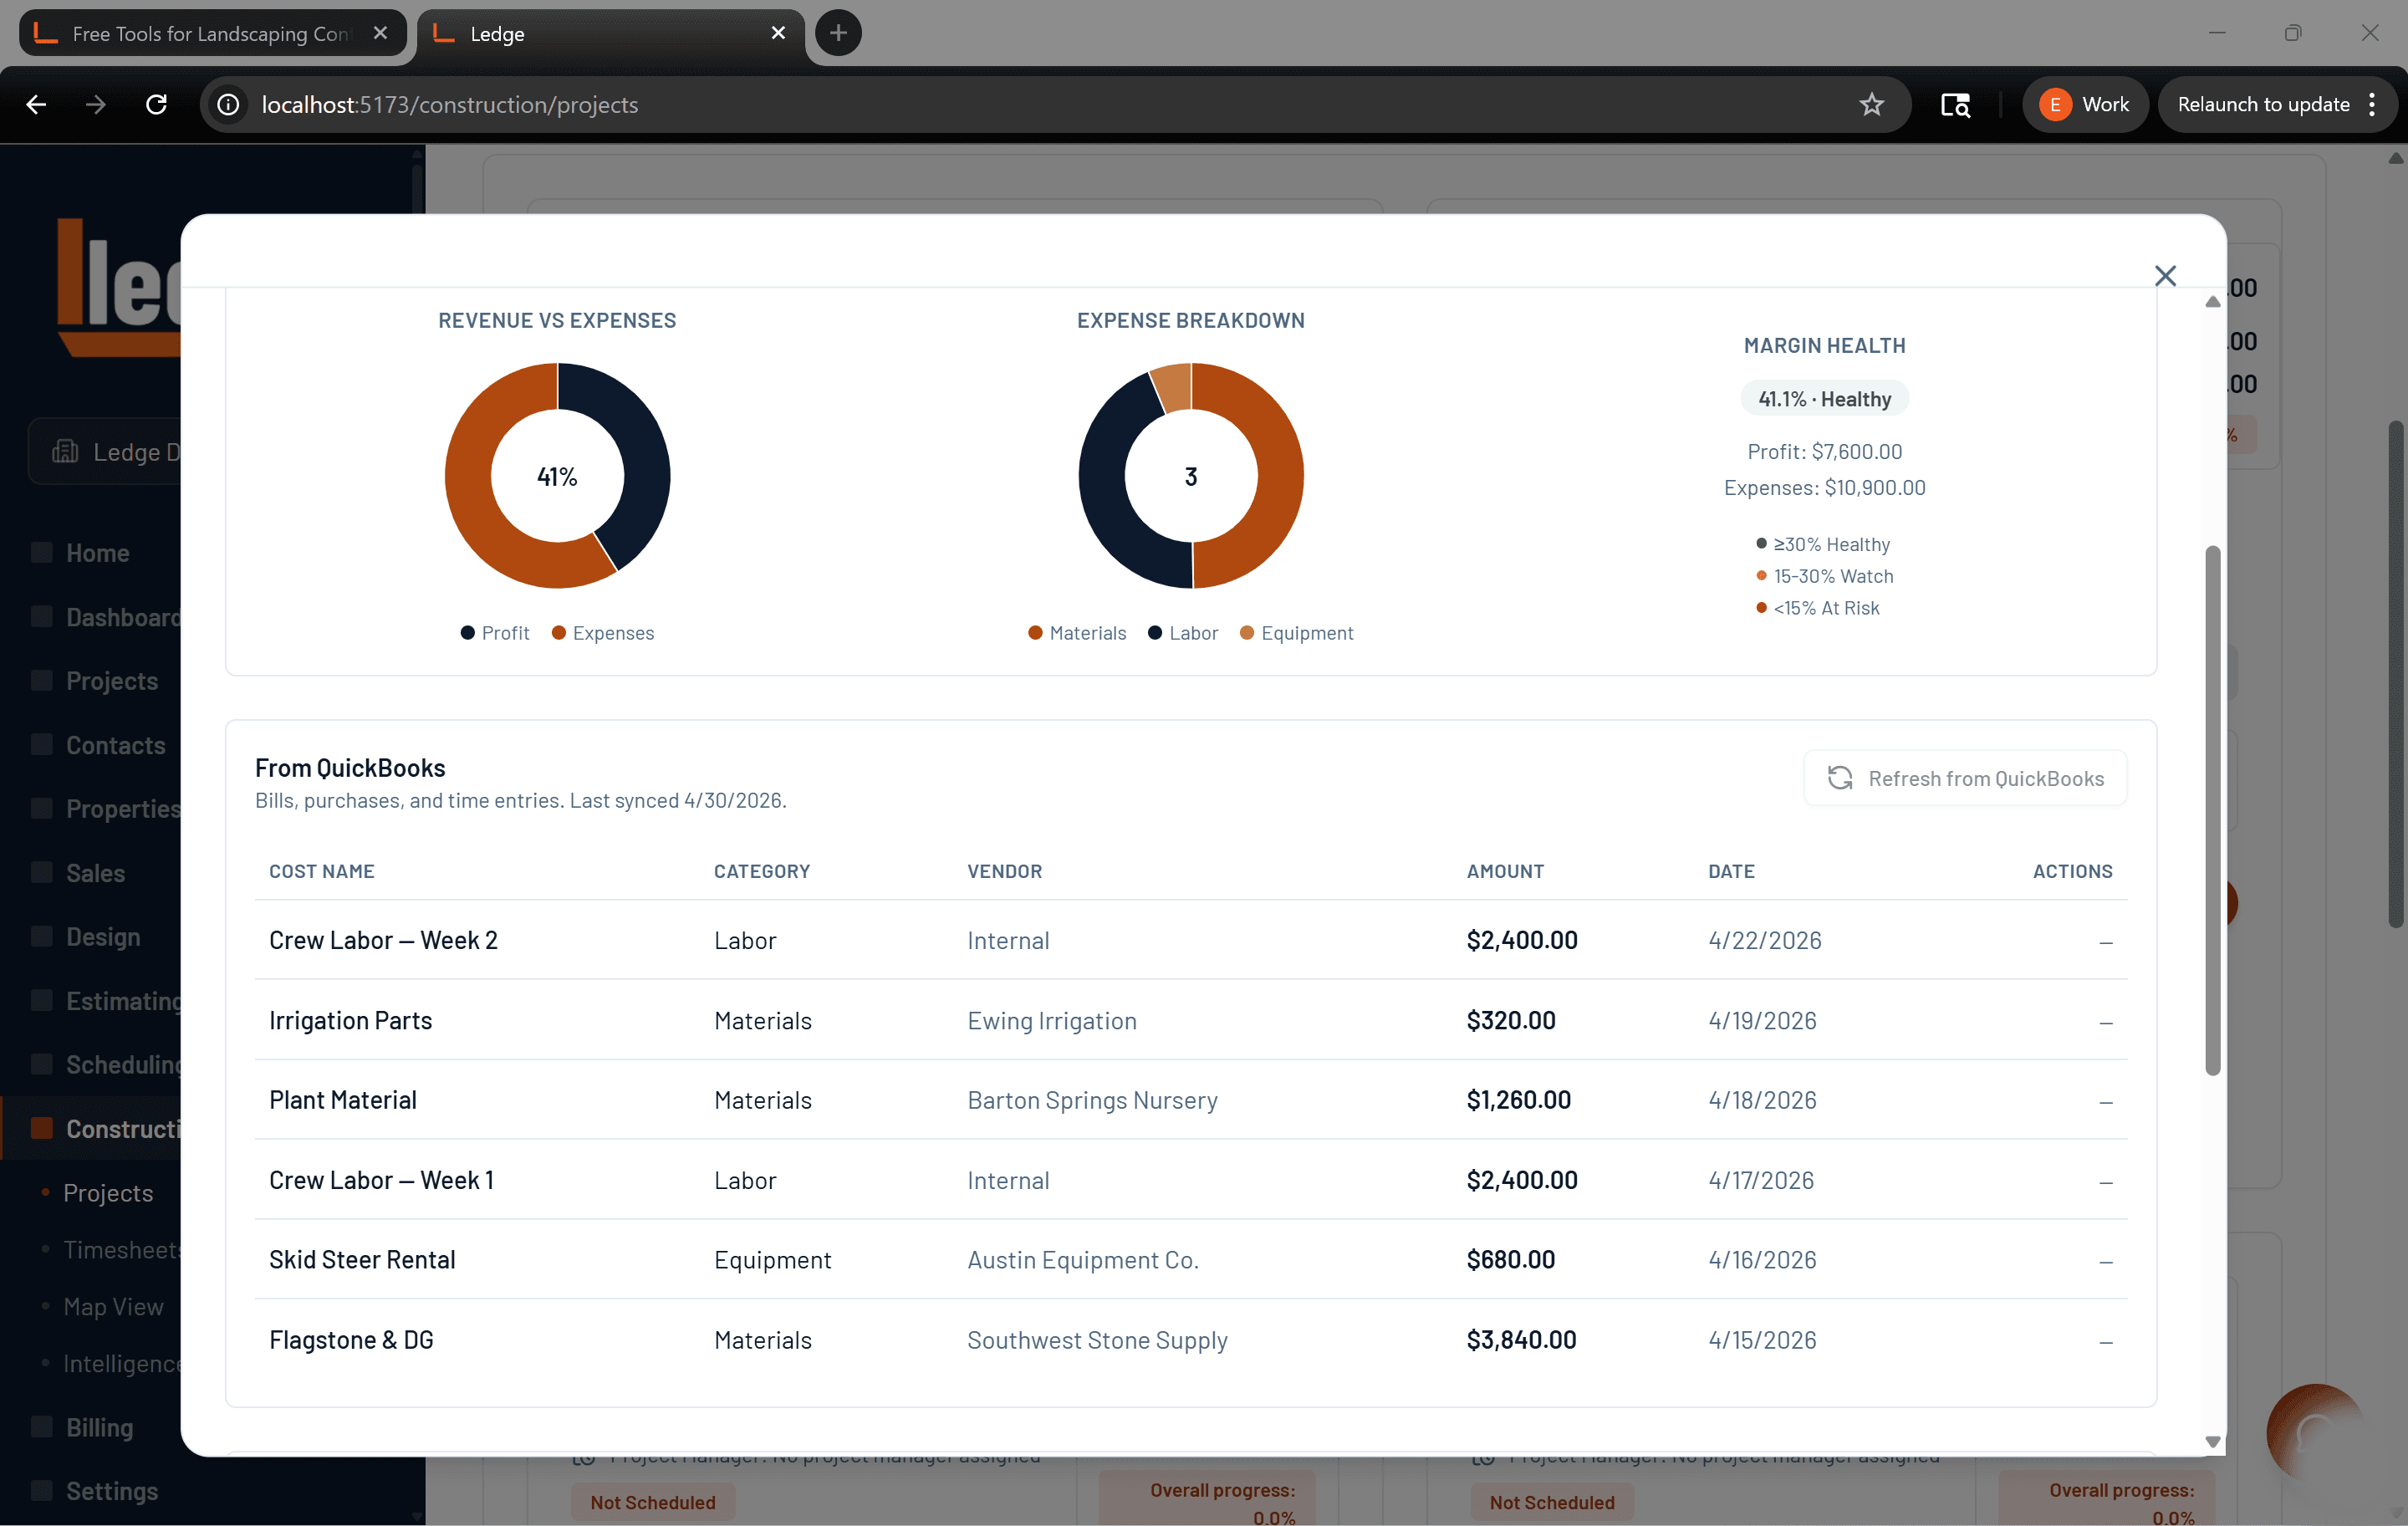Click the Revenue vs Expenses donut chart
Viewport: 2408px width, 1526px height.
[557, 476]
